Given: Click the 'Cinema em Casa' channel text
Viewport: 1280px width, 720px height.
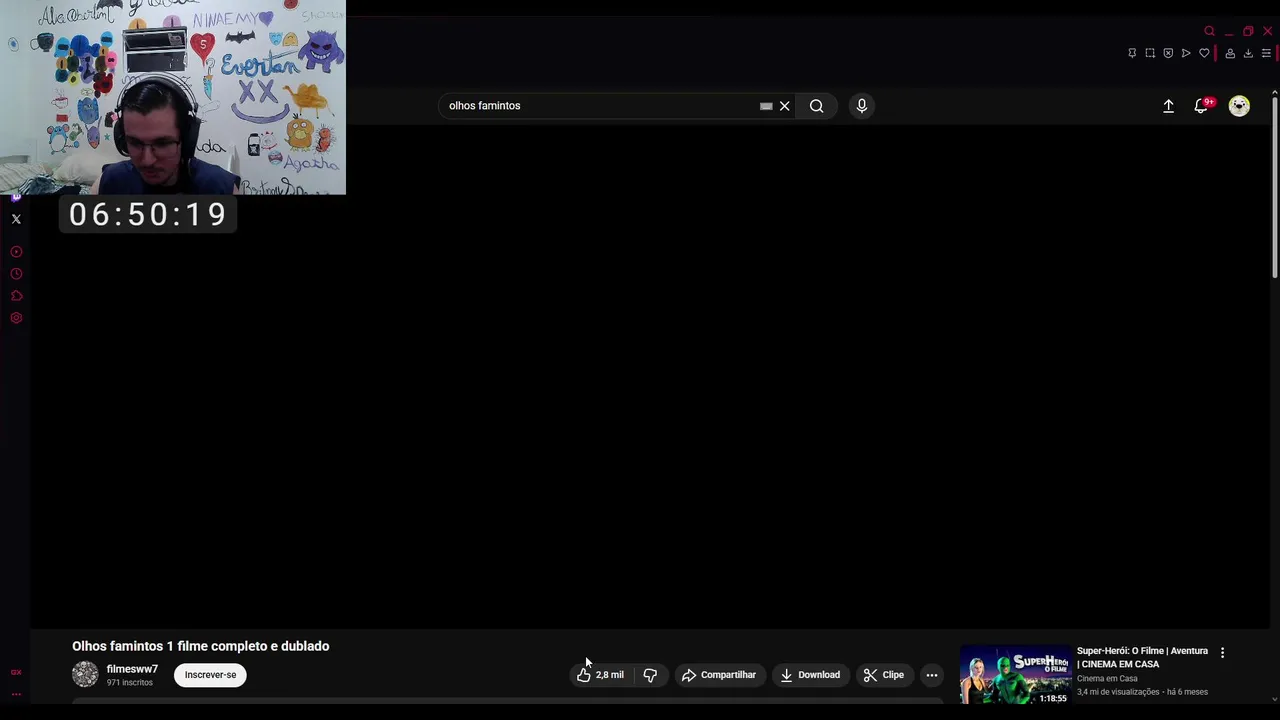Looking at the screenshot, I should click(x=1107, y=679).
